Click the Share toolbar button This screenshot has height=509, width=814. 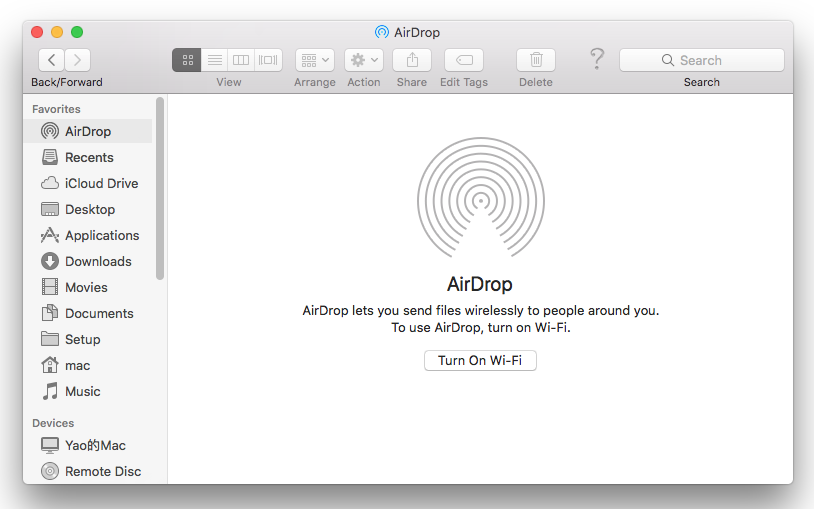click(412, 60)
